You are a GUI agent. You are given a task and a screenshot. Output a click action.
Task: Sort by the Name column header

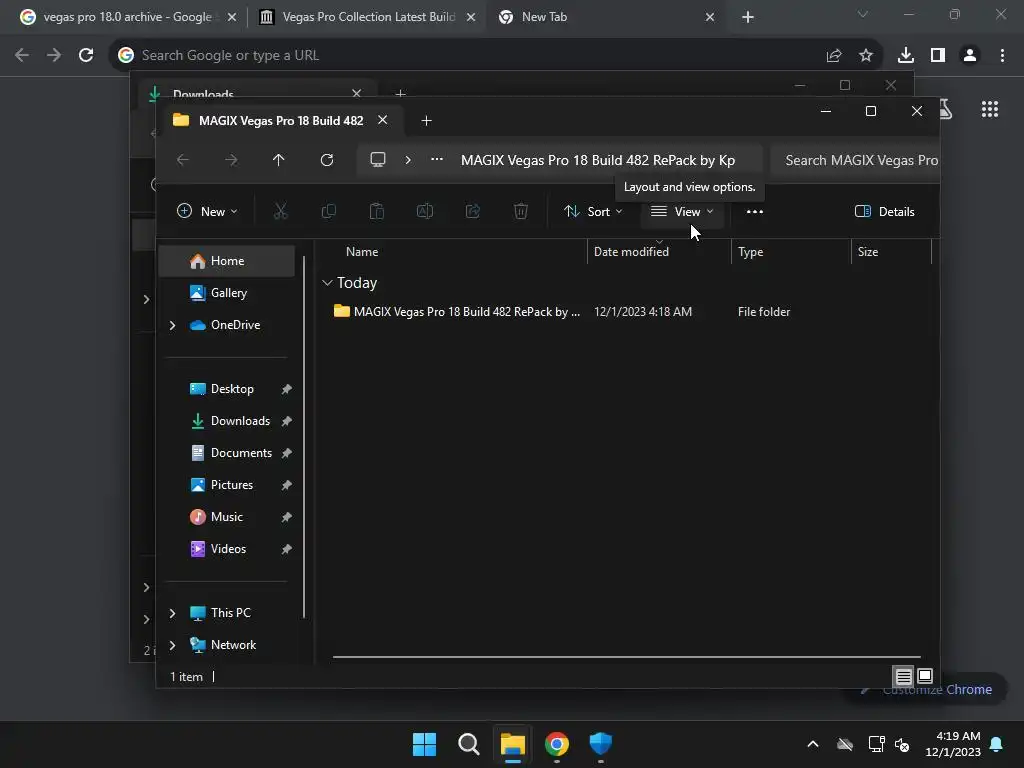pyautogui.click(x=362, y=252)
